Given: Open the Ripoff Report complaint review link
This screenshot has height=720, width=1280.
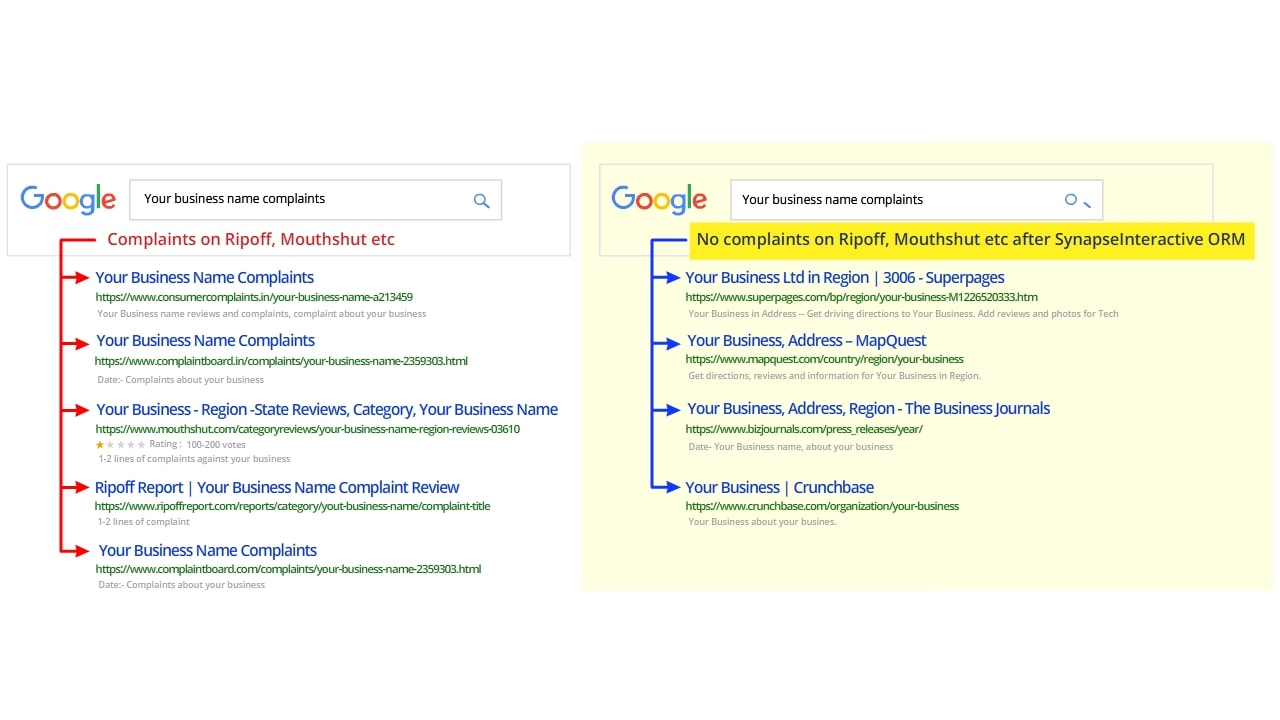Looking at the screenshot, I should pos(277,488).
